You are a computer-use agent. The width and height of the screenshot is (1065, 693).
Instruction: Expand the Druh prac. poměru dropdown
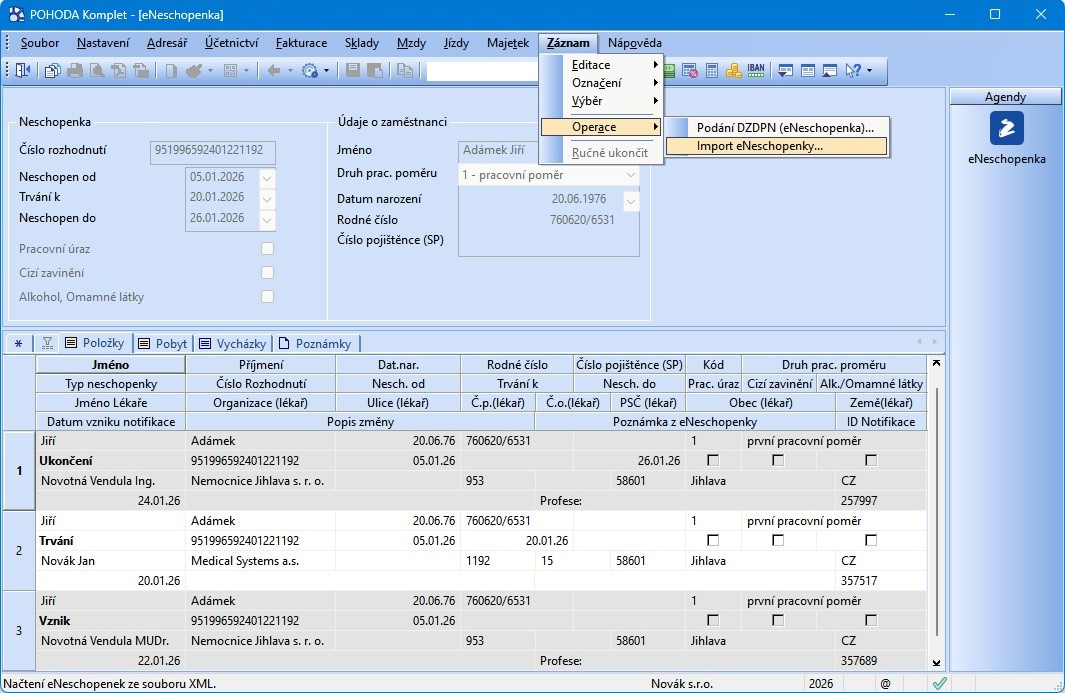tap(630, 175)
